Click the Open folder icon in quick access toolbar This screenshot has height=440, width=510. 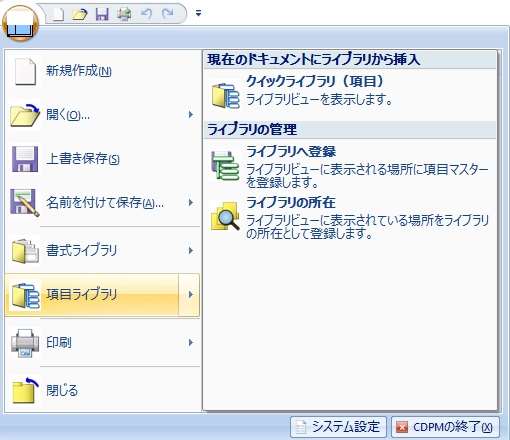[80, 14]
